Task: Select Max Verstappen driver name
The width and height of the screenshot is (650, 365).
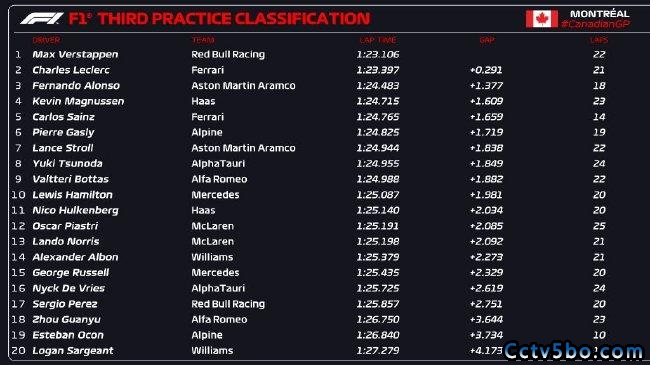Action: tap(75, 54)
